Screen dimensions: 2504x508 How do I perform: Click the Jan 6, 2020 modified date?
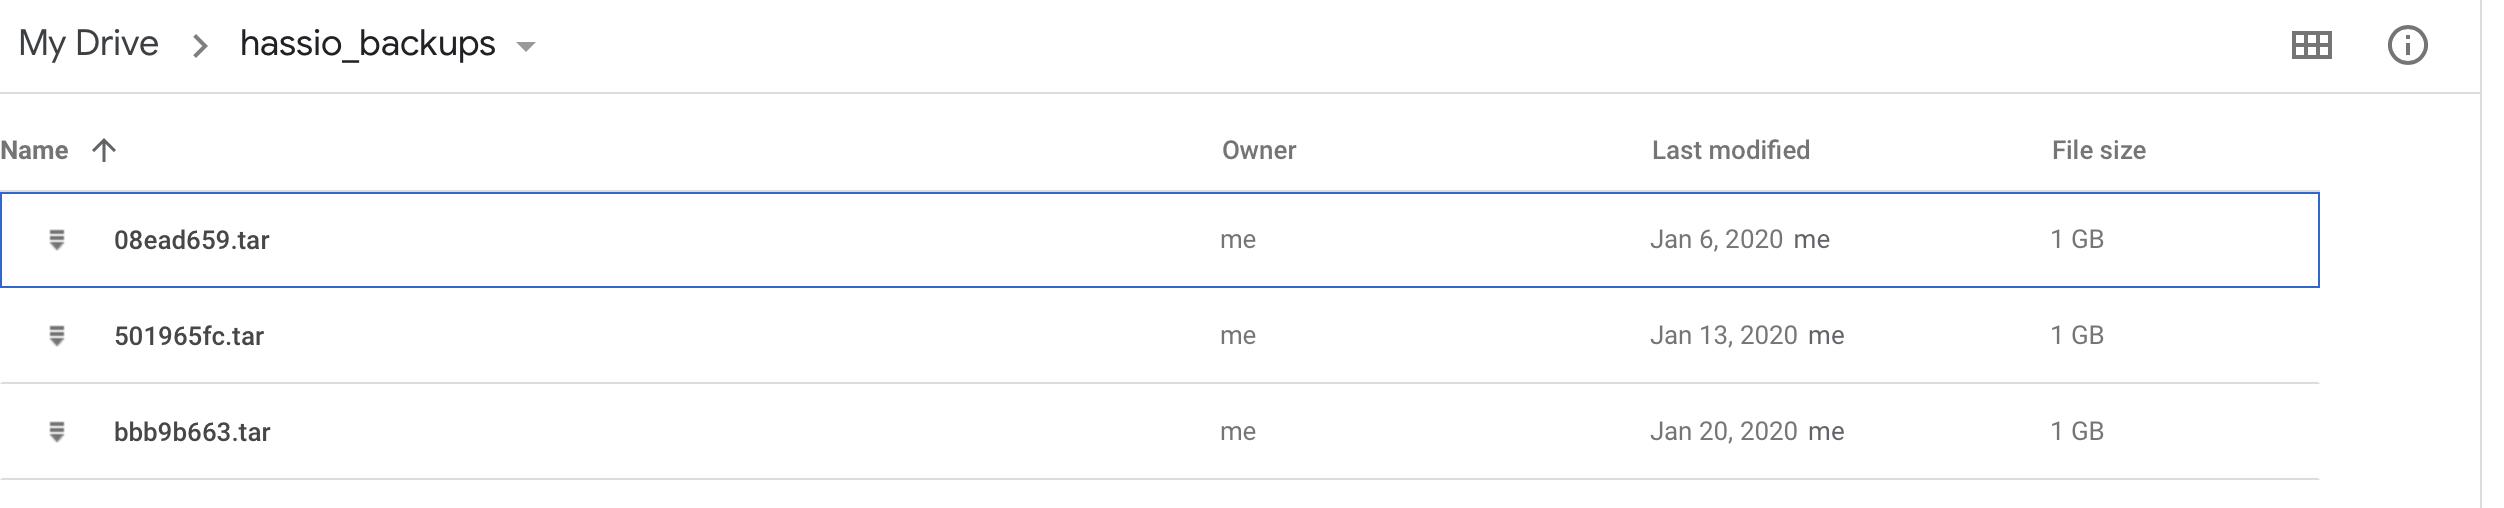click(1716, 240)
